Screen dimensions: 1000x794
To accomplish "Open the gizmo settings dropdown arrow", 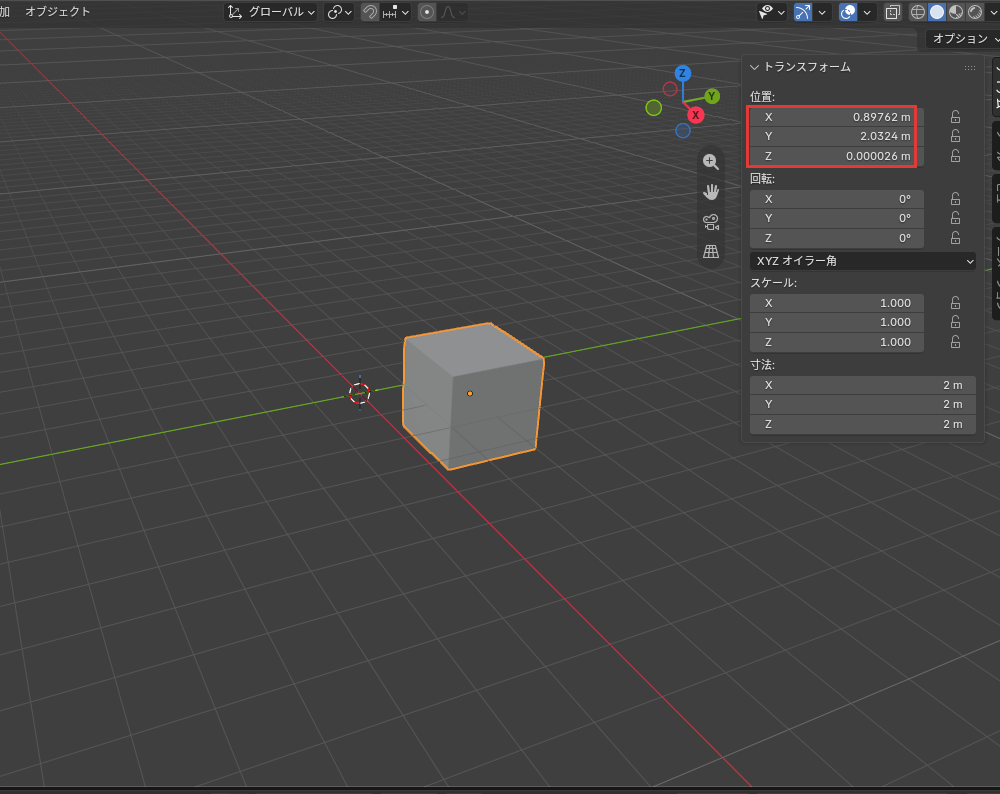I will click(821, 12).
